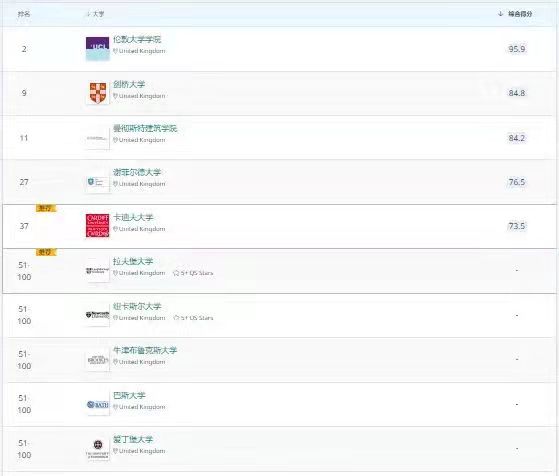Click the 5+ QS Stars badge for 拉夫堡大学
This screenshot has width=559, height=476.
pyautogui.click(x=193, y=273)
